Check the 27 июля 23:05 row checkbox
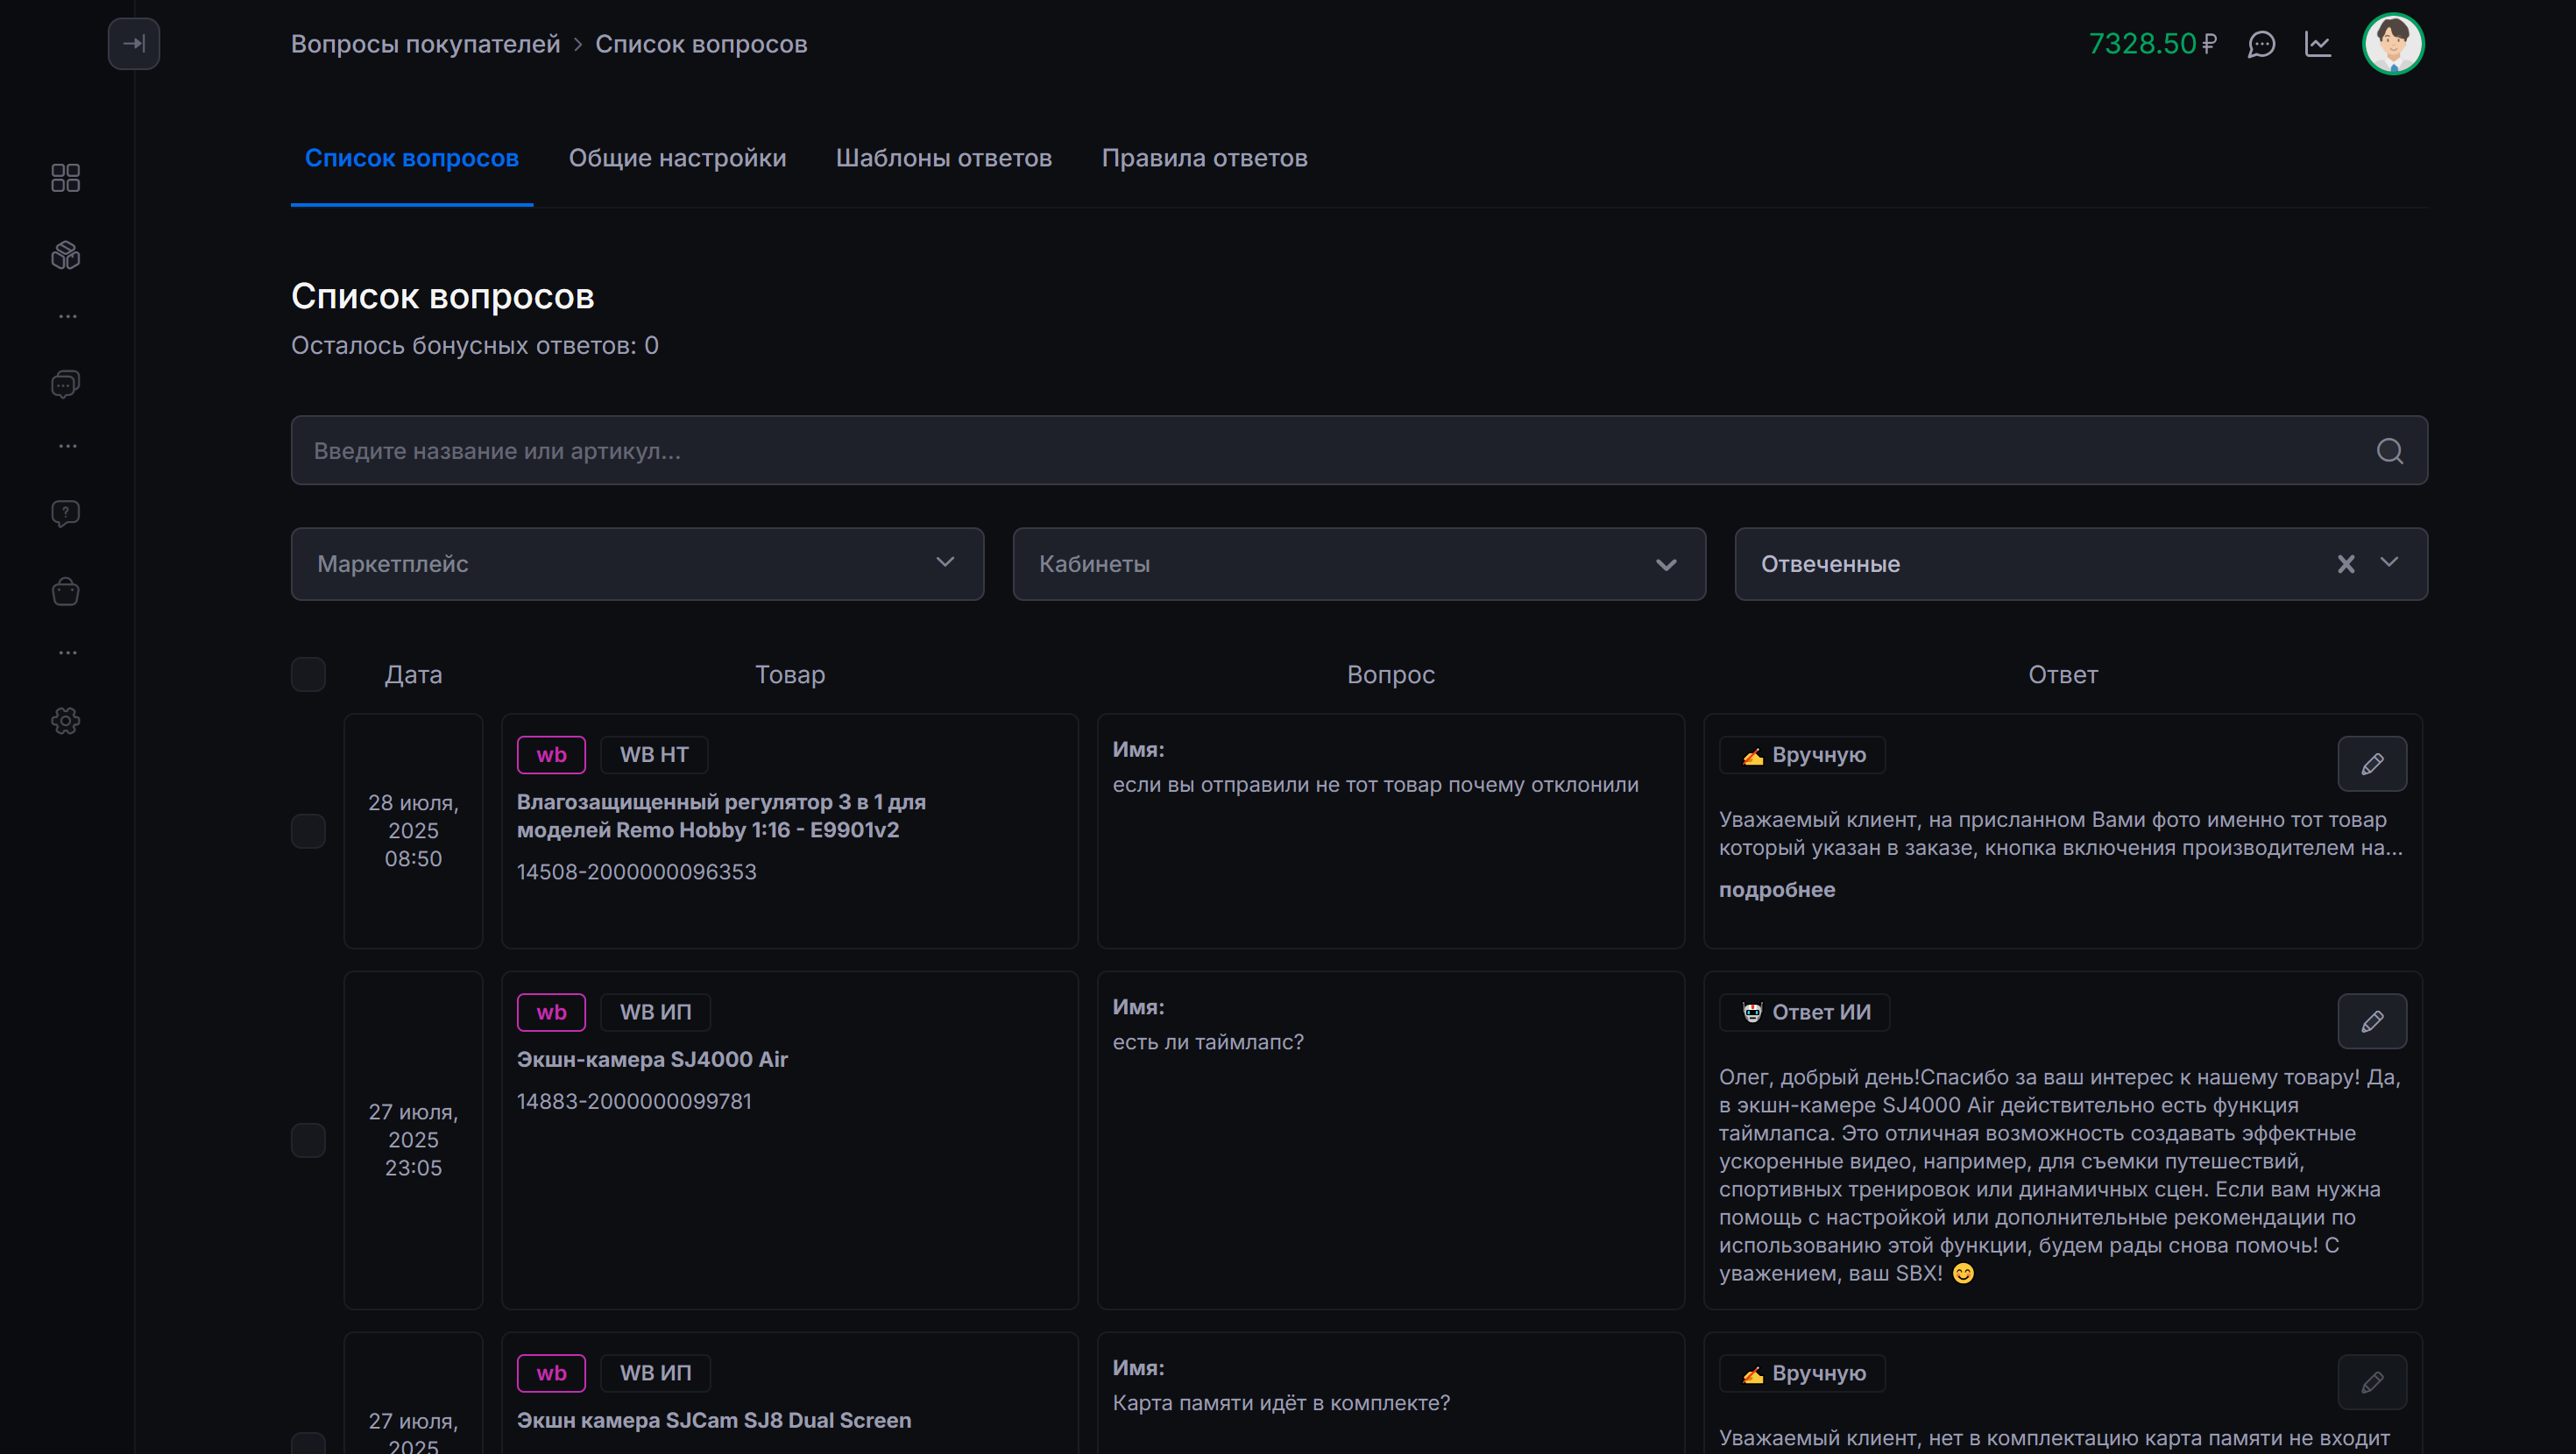 click(x=308, y=1140)
